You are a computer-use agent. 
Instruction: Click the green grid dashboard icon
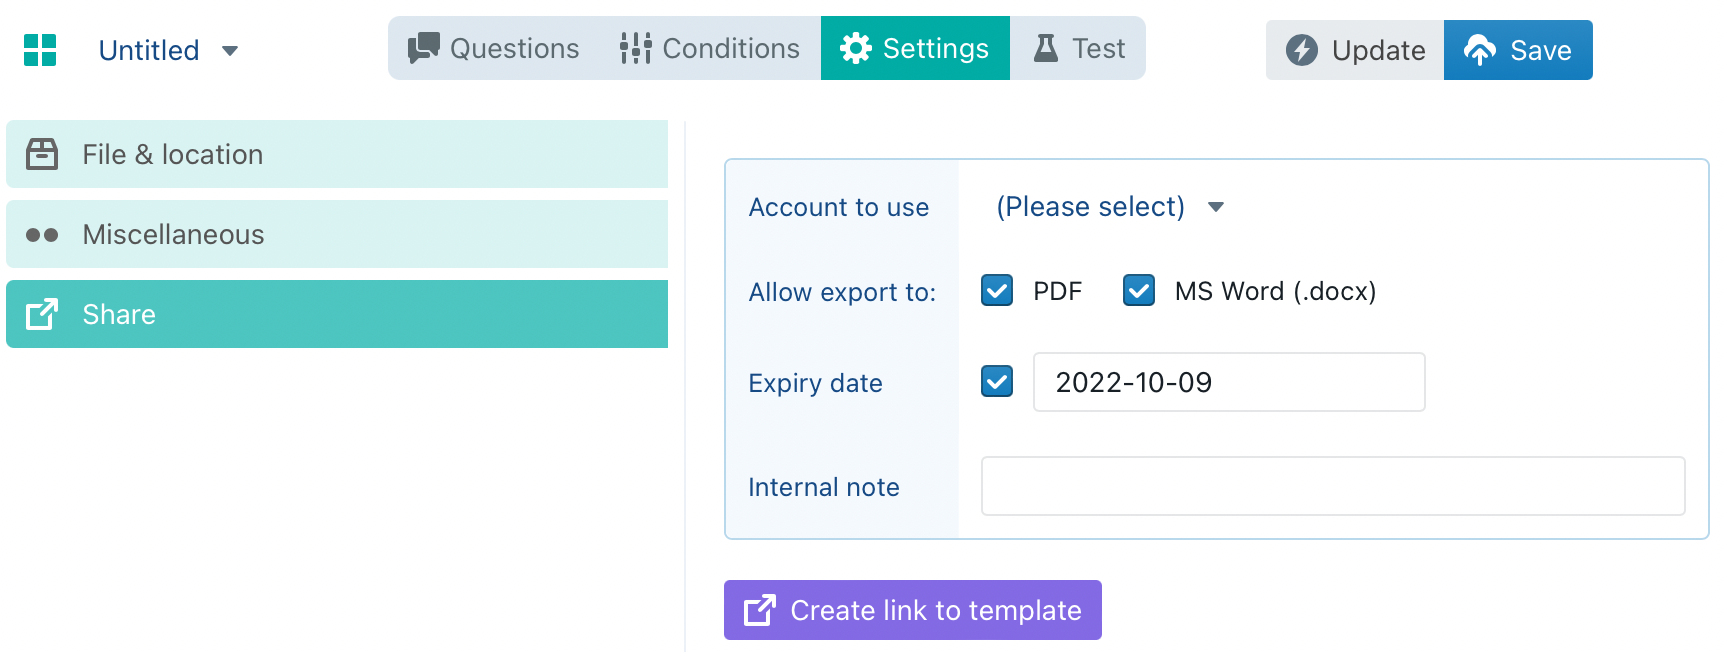(40, 50)
